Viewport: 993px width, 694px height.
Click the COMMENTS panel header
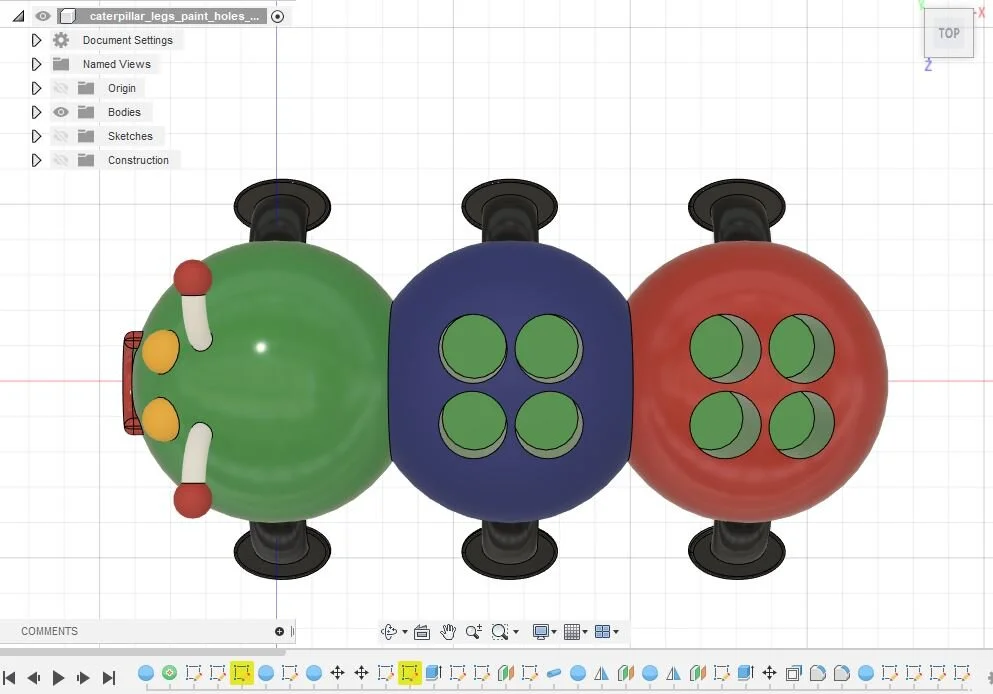click(49, 631)
